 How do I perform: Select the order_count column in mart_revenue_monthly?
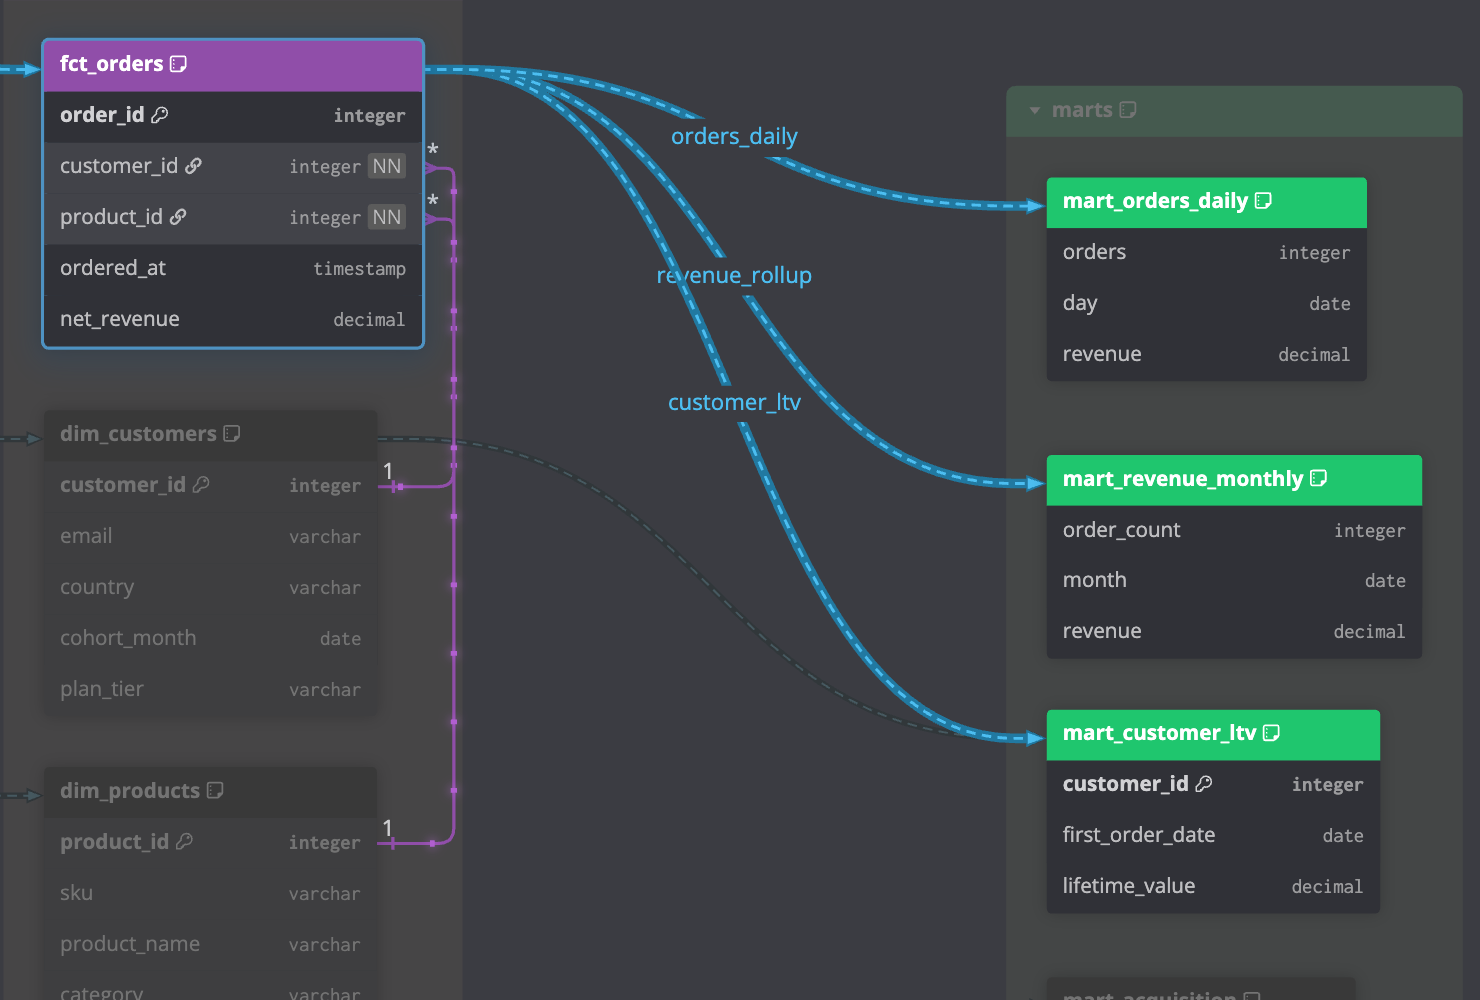(x=1234, y=531)
